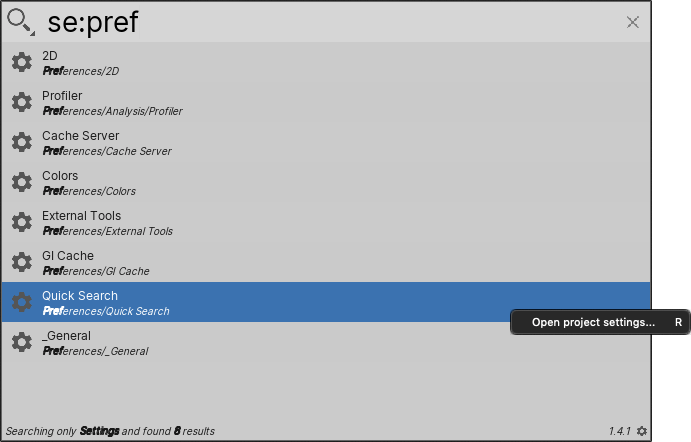Select the External Tools result row
Viewport: 691px width, 442px height.
point(326,222)
